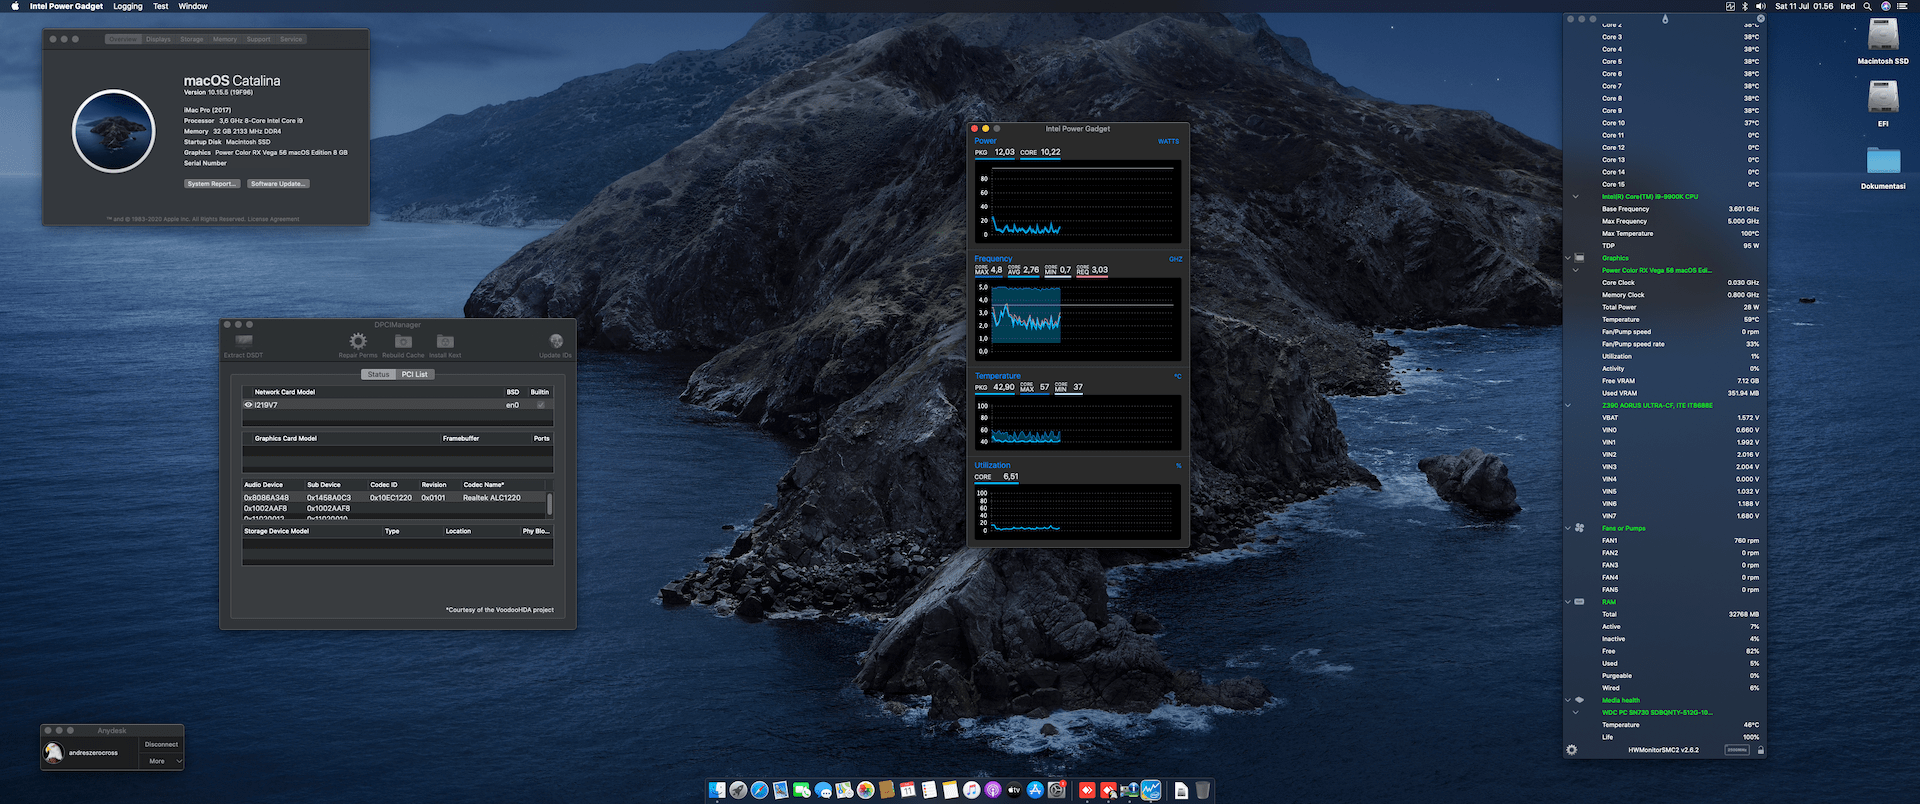Image resolution: width=1920 pixels, height=804 pixels.
Task: Collapse the Media health section
Action: 1567,700
